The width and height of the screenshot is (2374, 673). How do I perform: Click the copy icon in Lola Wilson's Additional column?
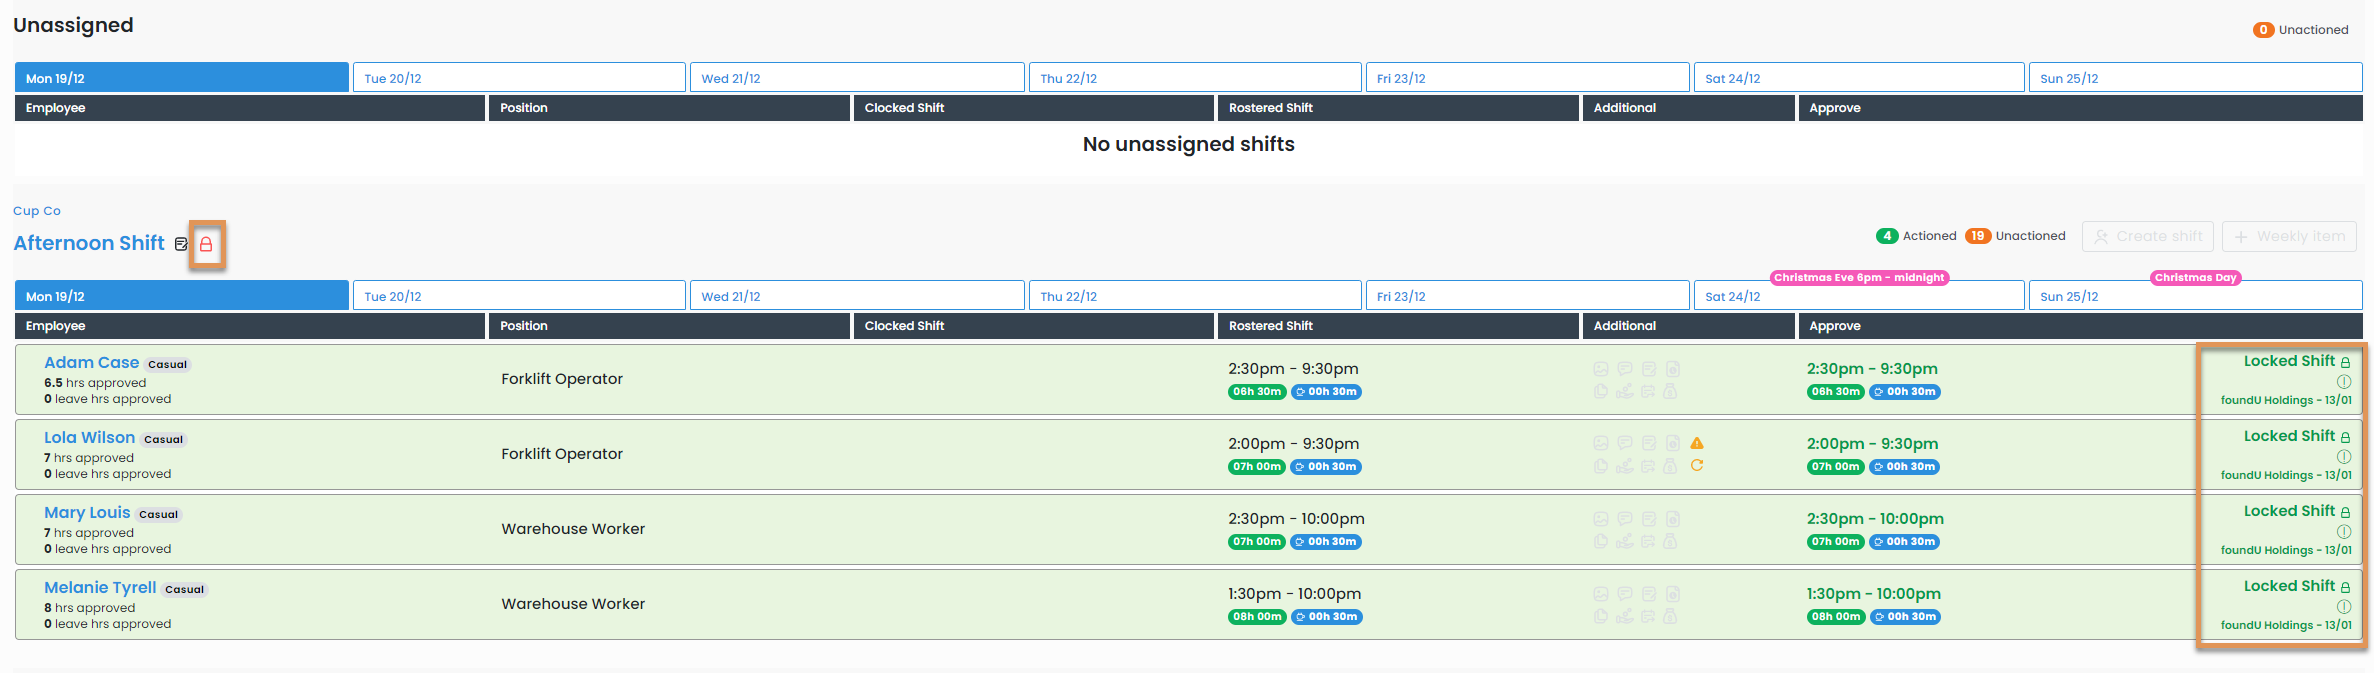1600,466
